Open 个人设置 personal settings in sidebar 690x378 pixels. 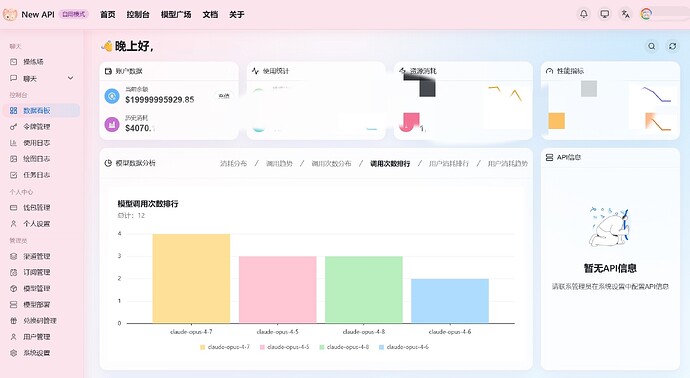point(42,224)
